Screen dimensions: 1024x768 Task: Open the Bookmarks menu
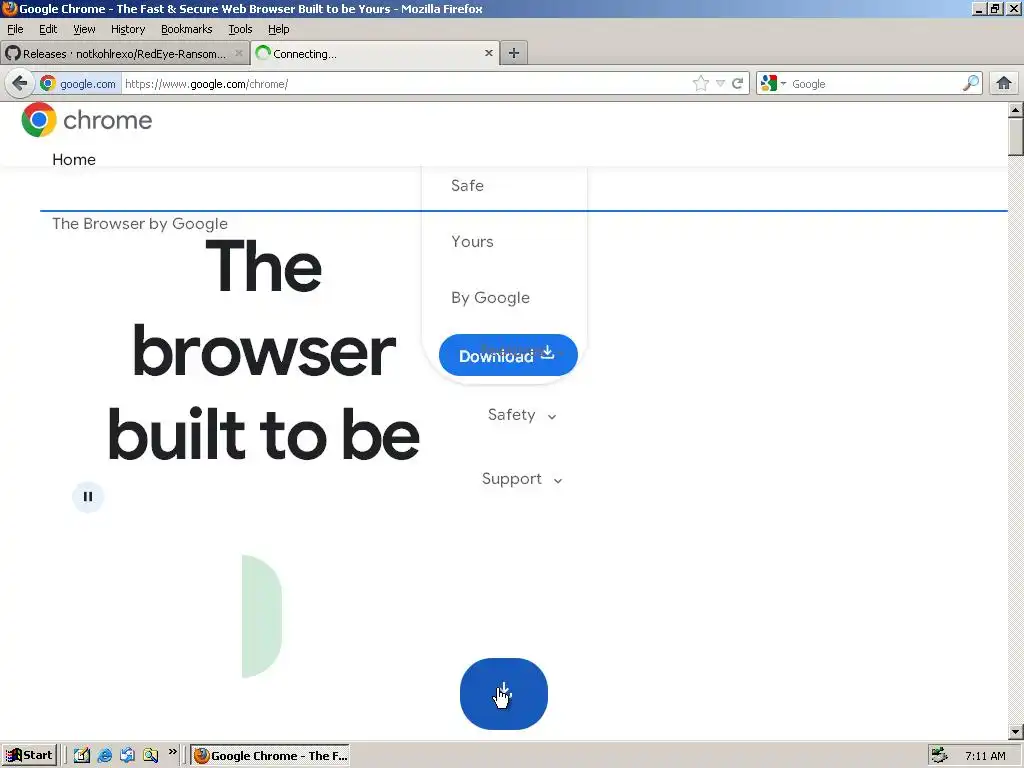(x=187, y=29)
